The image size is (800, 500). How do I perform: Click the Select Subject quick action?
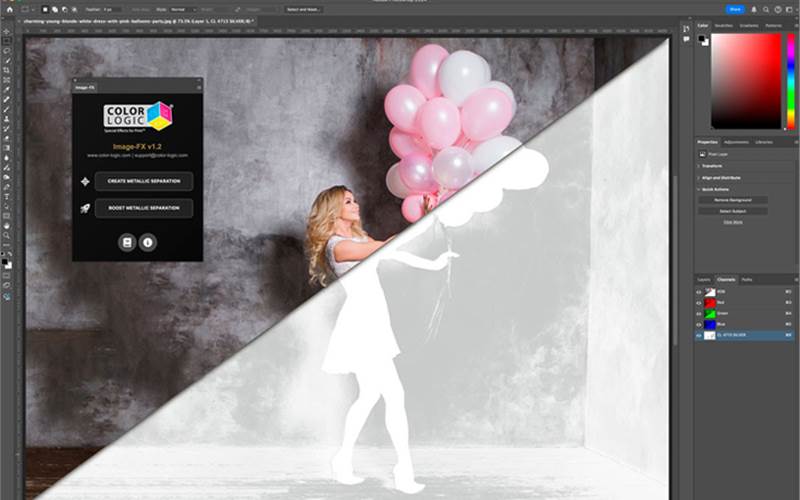point(733,211)
